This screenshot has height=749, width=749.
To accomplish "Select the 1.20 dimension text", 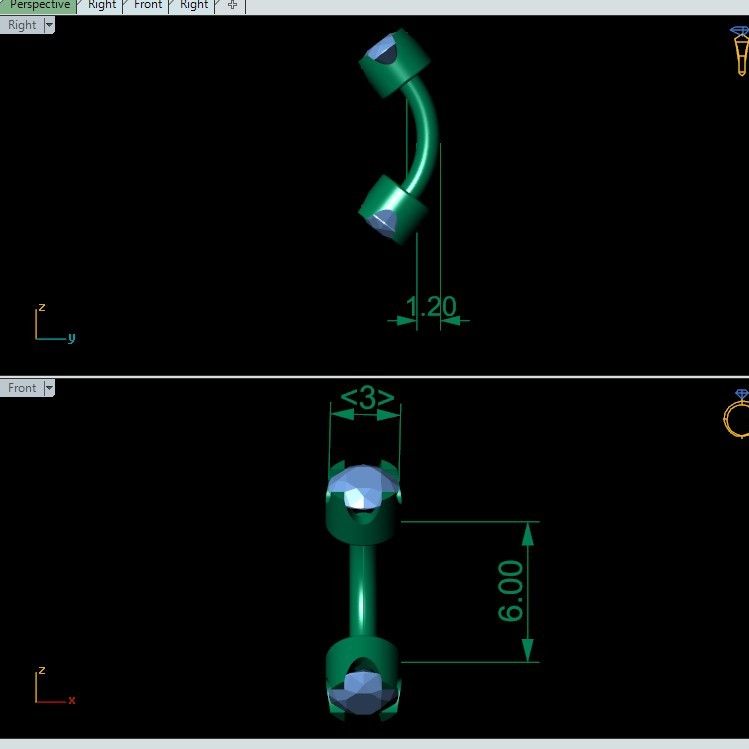I will tap(431, 307).
